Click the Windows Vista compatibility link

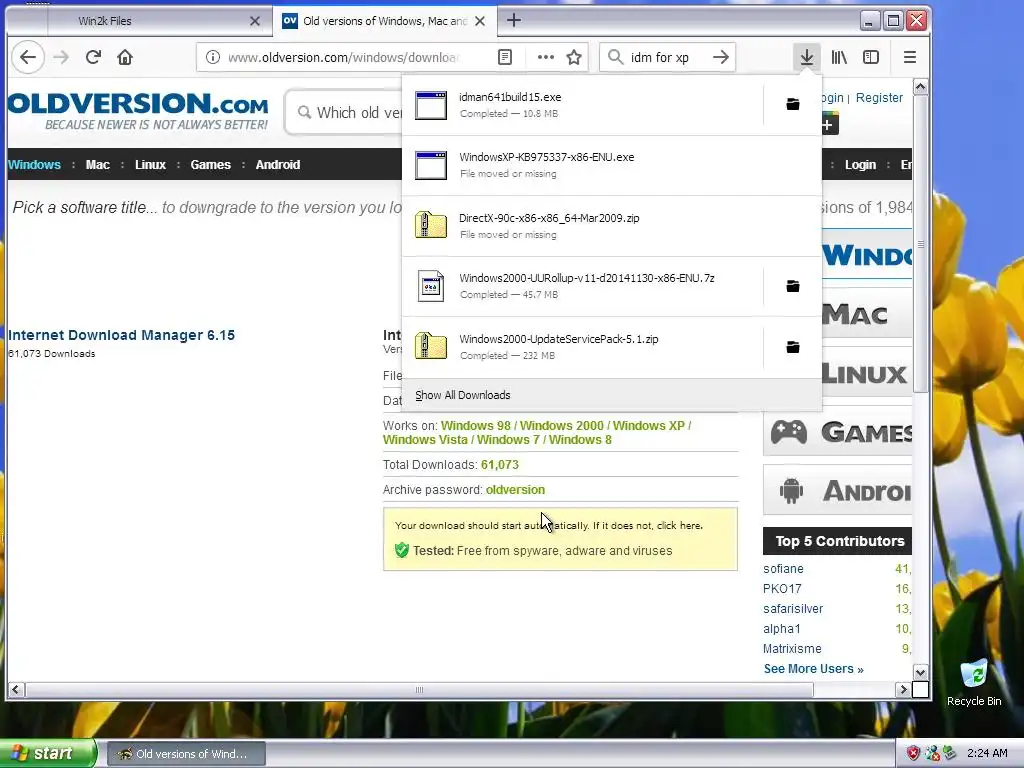(425, 440)
